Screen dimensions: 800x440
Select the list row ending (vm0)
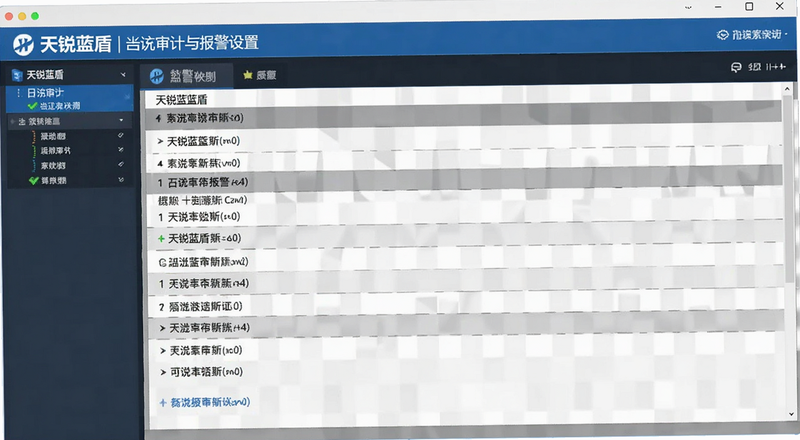(x=463, y=163)
